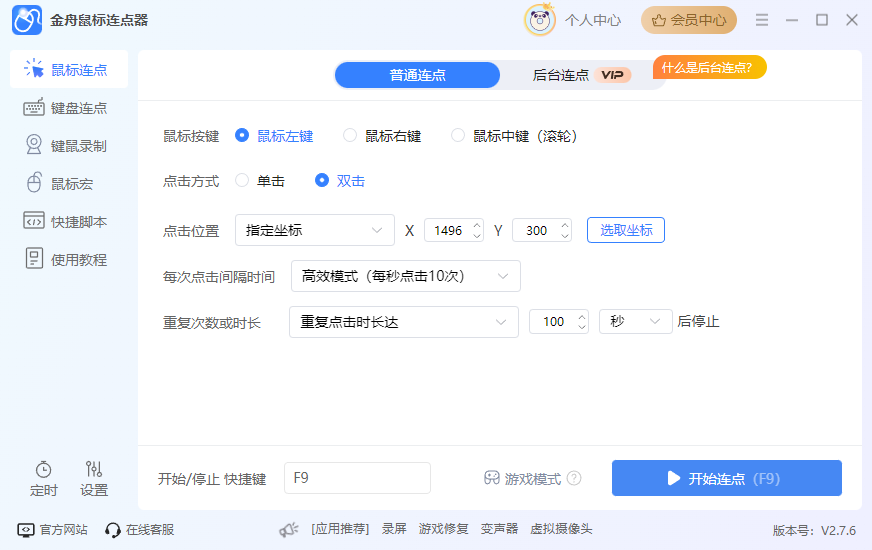This screenshot has width=872, height=550.
Task: Open the 设置 settings sliders icon
Action: [x=94, y=469]
